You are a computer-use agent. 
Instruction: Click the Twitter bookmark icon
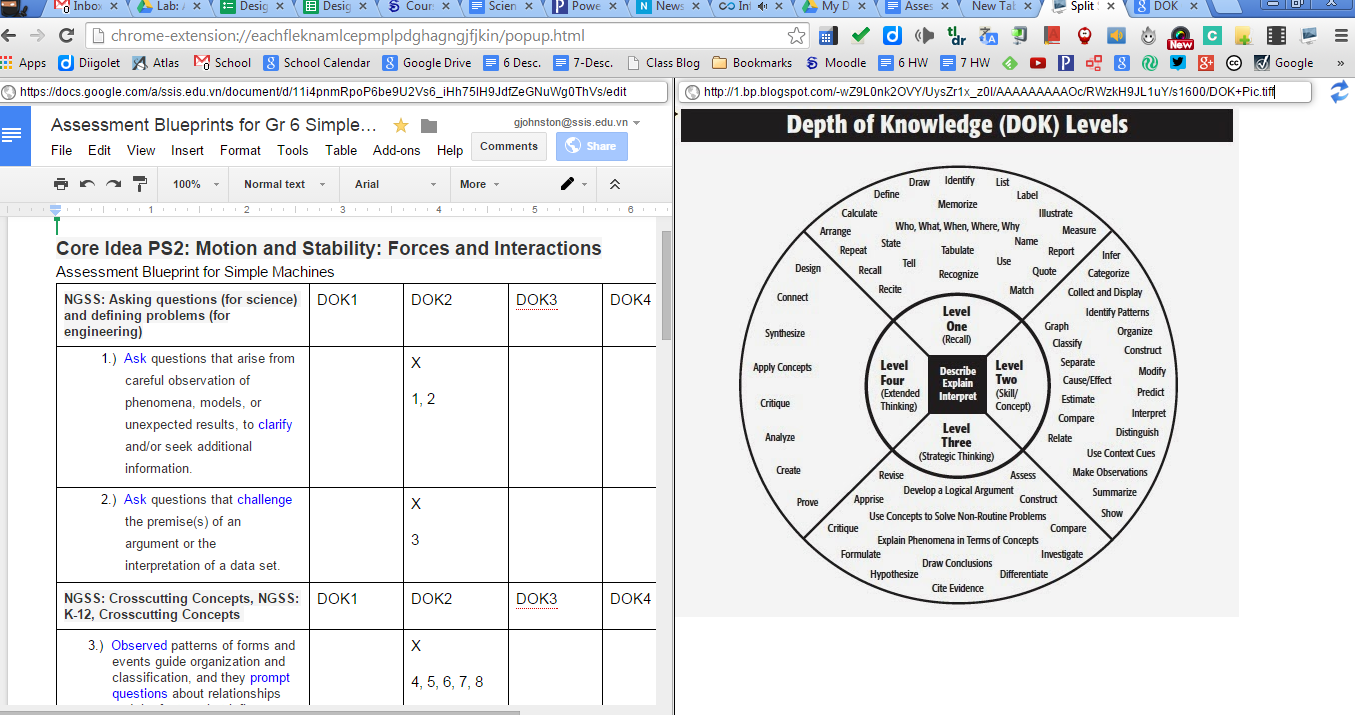point(1177,62)
